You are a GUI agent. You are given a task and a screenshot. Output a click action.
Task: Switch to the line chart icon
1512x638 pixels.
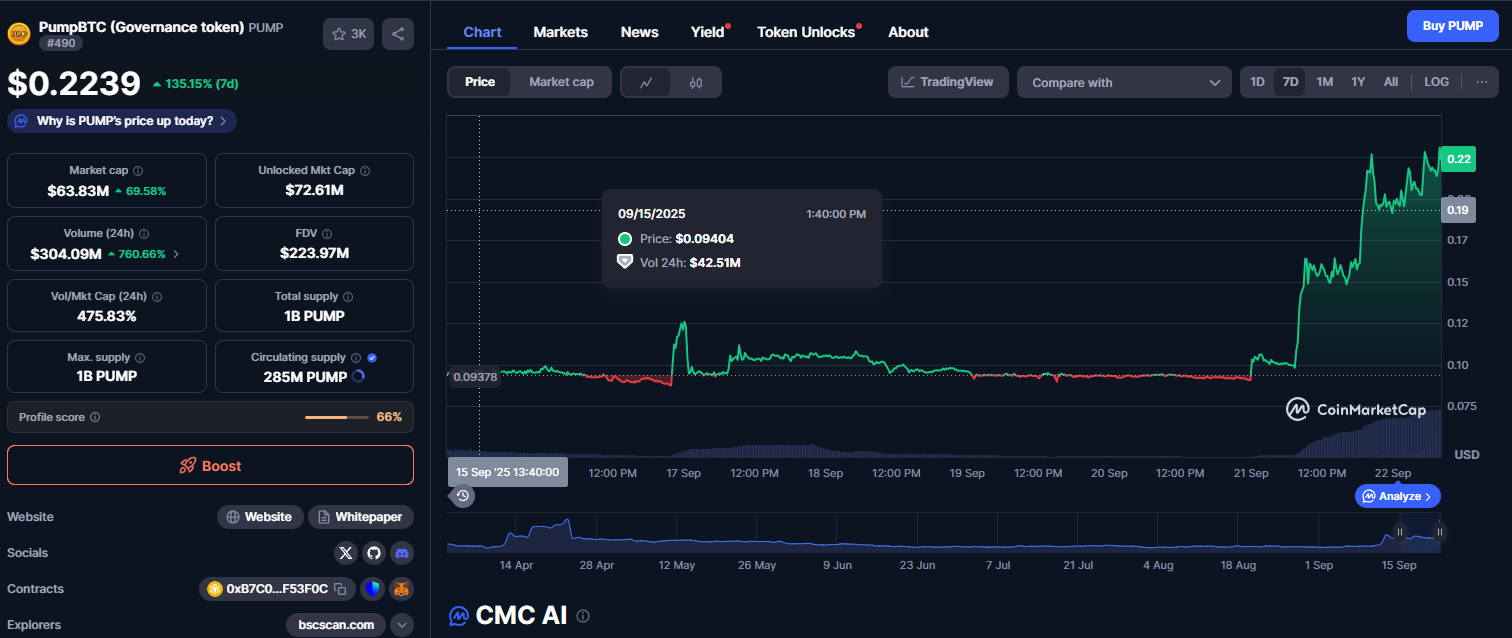pos(647,82)
